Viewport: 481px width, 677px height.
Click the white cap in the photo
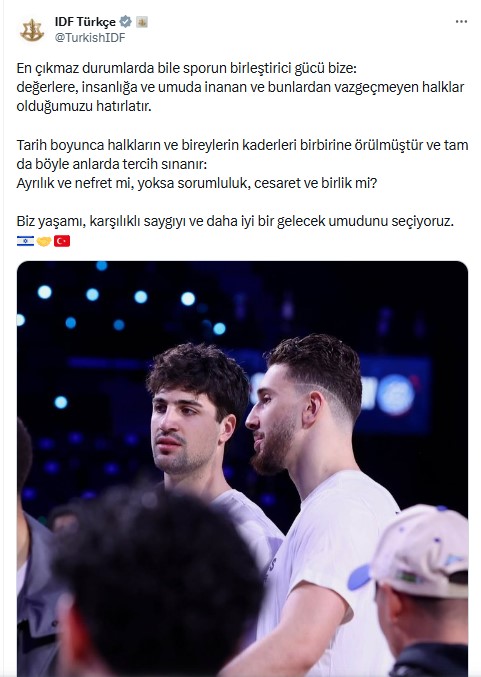pos(419,551)
